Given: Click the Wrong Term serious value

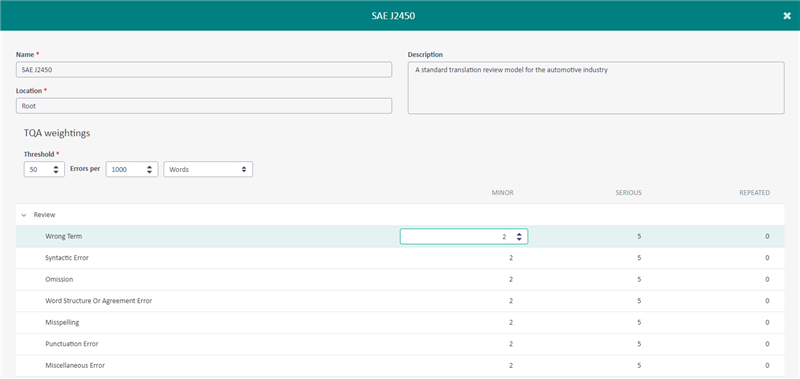Looking at the screenshot, I should point(639,237).
